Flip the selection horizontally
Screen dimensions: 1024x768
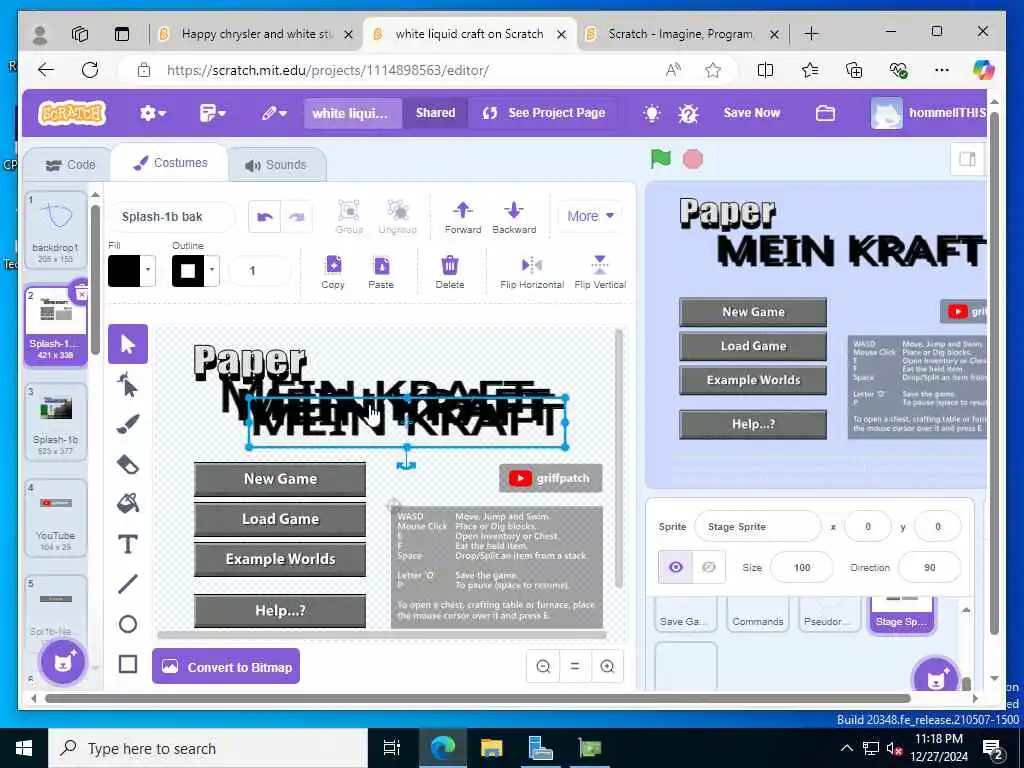point(532,272)
